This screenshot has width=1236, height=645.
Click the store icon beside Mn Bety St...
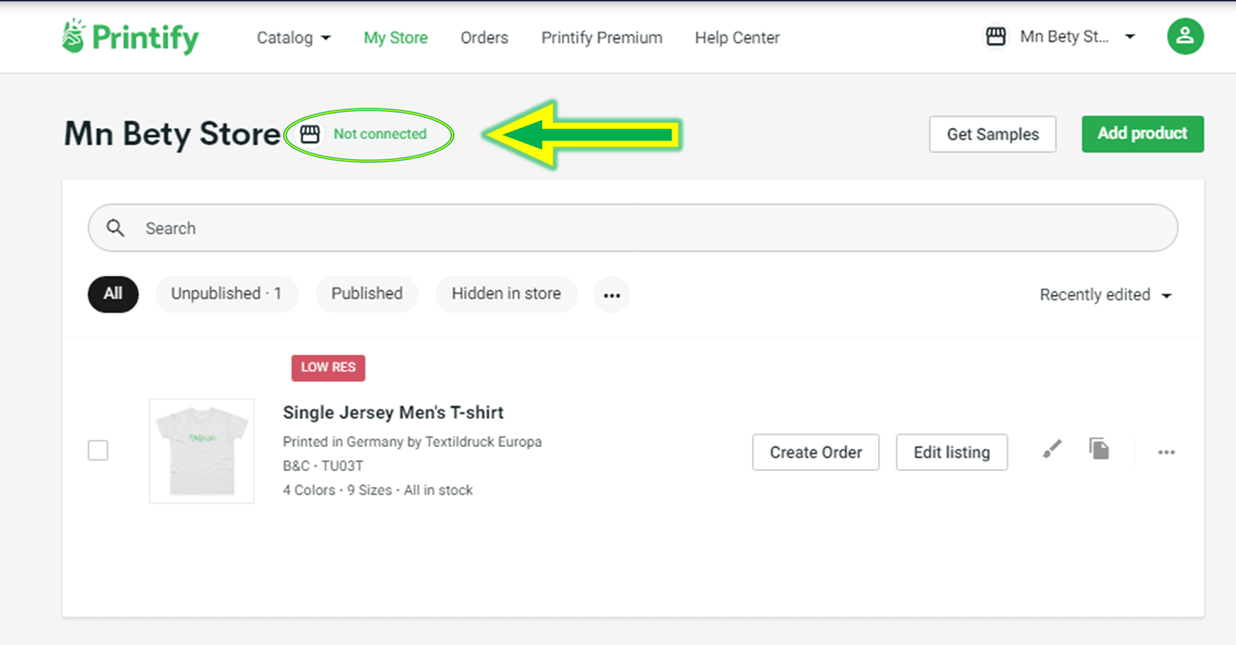[996, 37]
